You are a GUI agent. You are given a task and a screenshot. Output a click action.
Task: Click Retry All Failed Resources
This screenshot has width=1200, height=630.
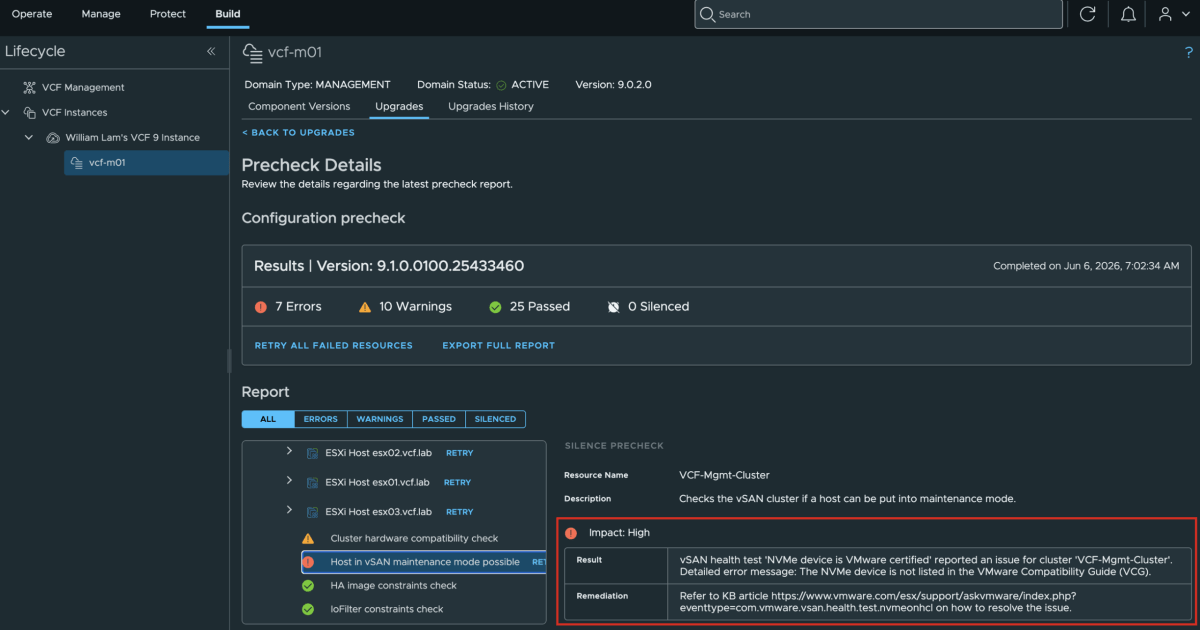(x=334, y=345)
